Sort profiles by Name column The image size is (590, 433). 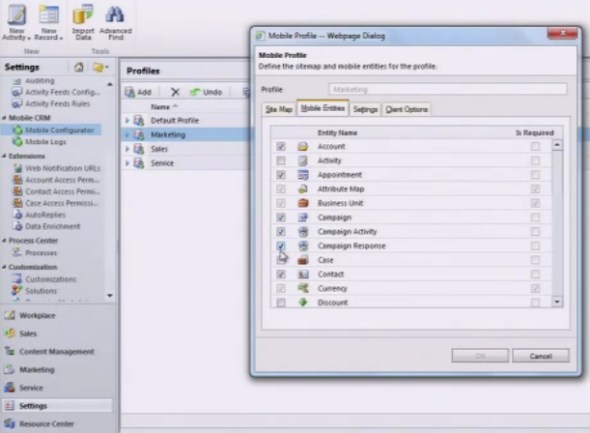[x=164, y=107]
